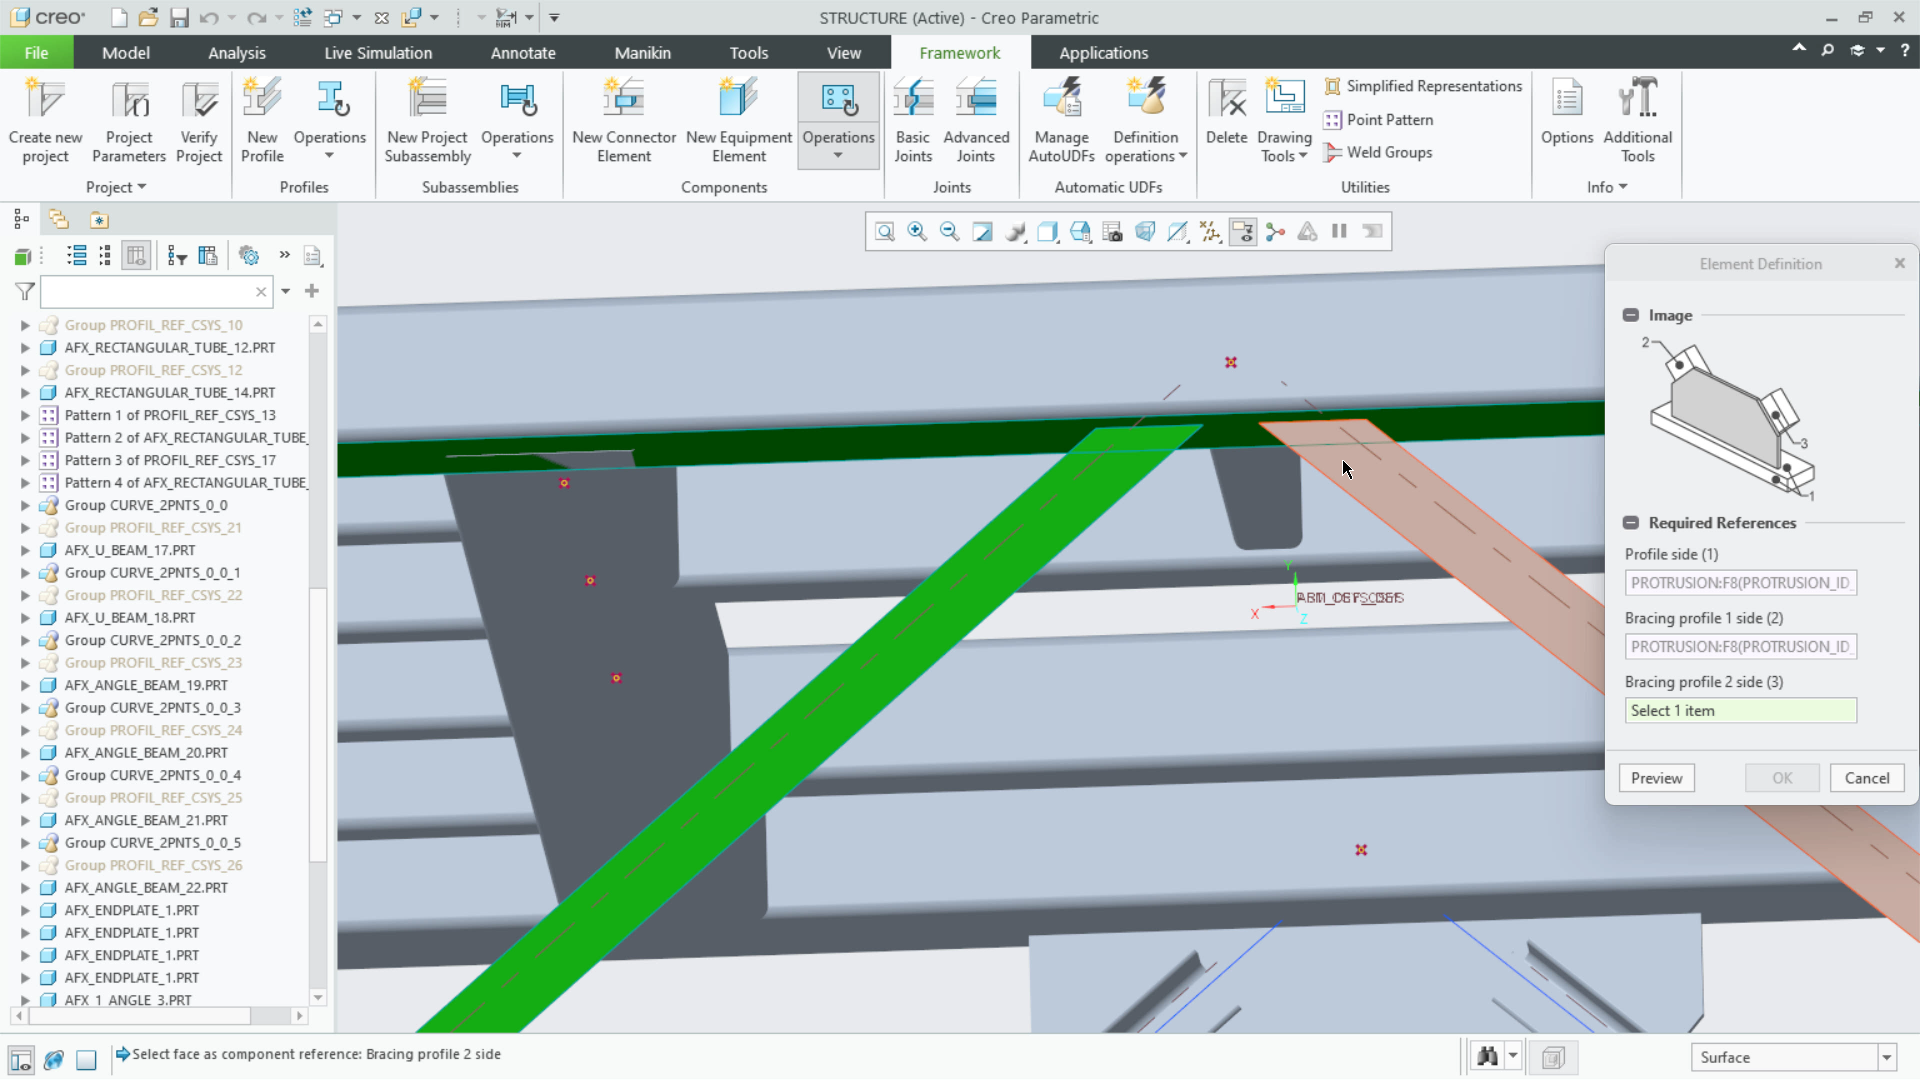Open the Applications ribbon tab
Screen dimensions: 1920x1080
tap(1102, 52)
